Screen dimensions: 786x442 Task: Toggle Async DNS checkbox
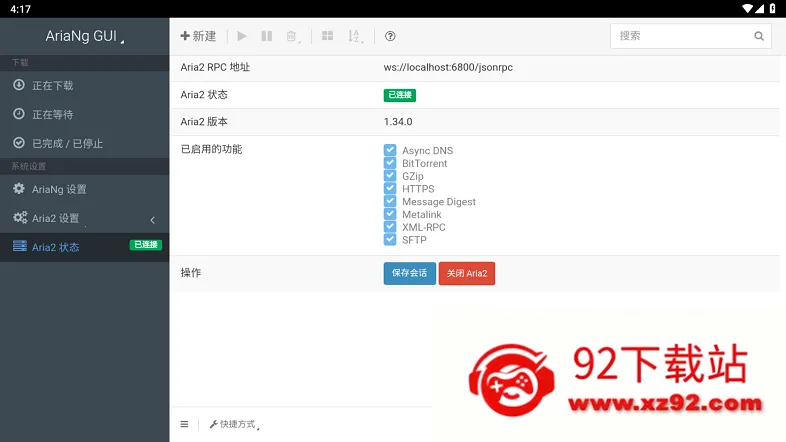pyautogui.click(x=390, y=150)
